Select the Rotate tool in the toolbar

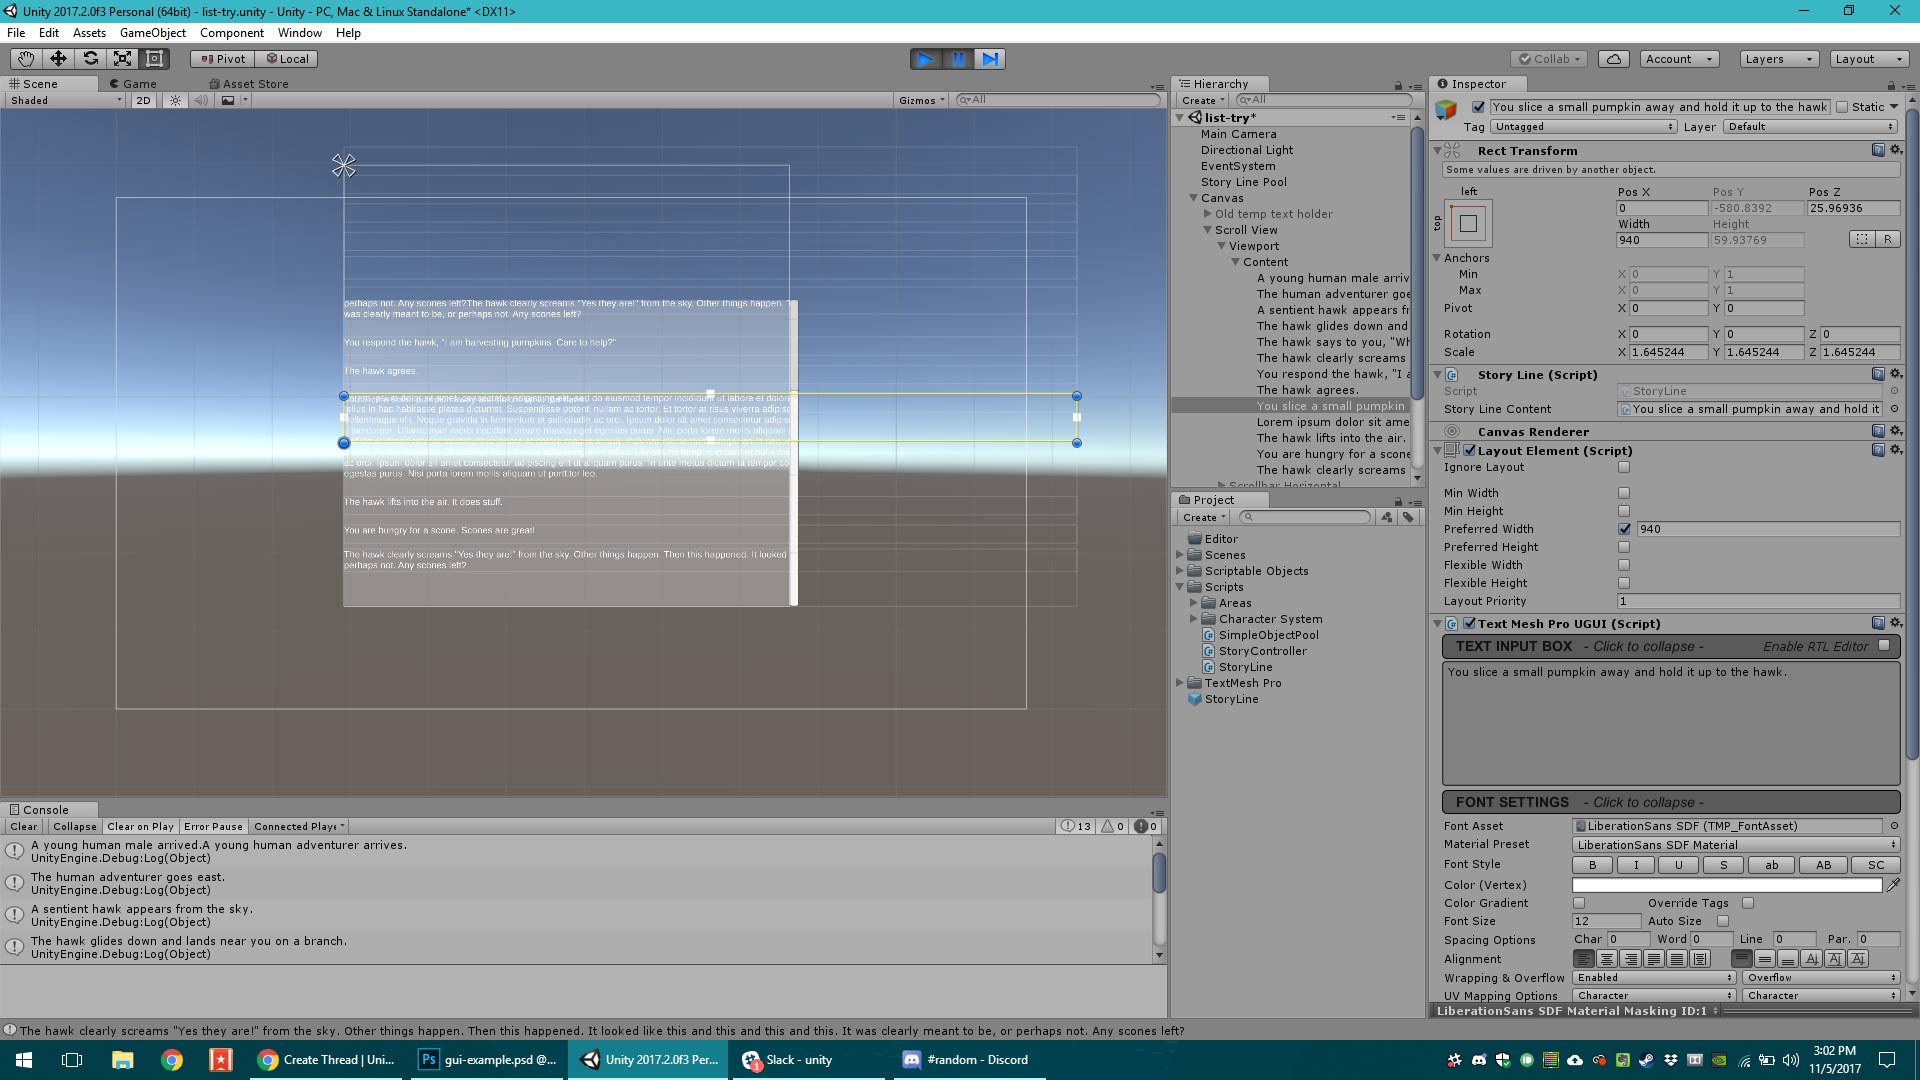tap(91, 58)
